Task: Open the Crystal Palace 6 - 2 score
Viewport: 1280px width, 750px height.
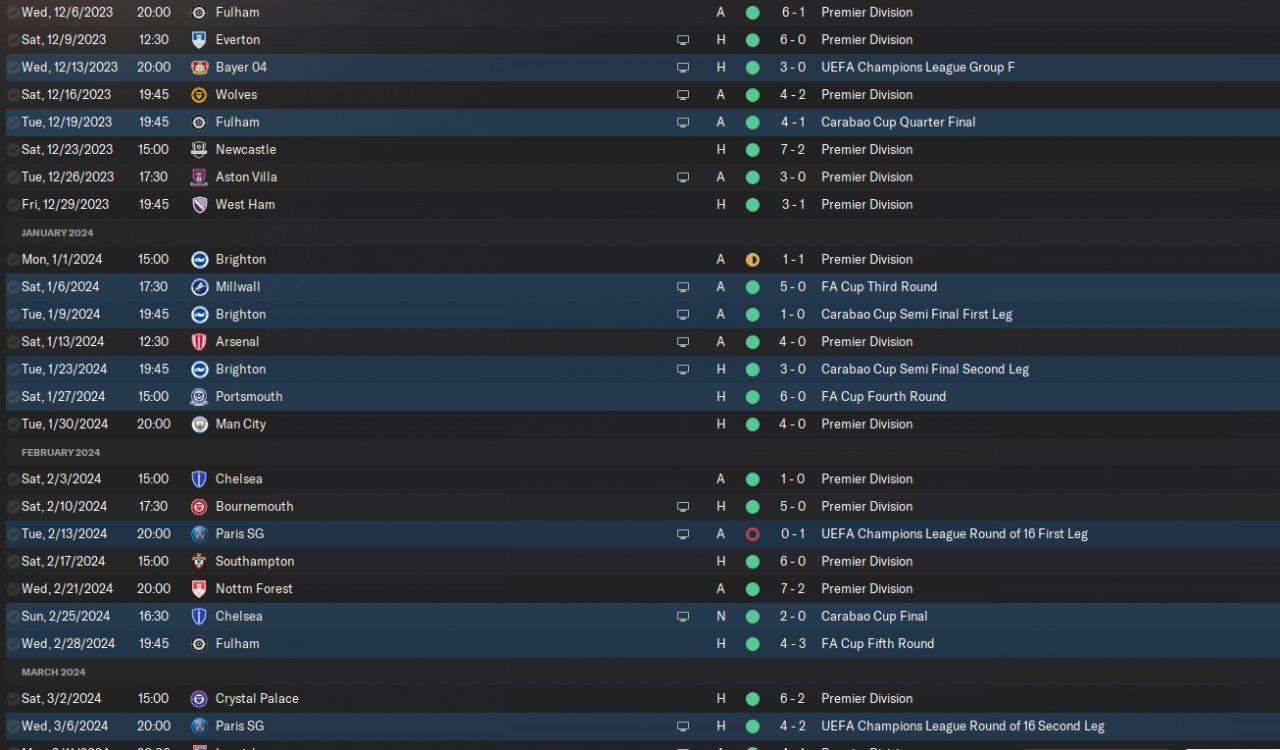Action: [x=792, y=699]
